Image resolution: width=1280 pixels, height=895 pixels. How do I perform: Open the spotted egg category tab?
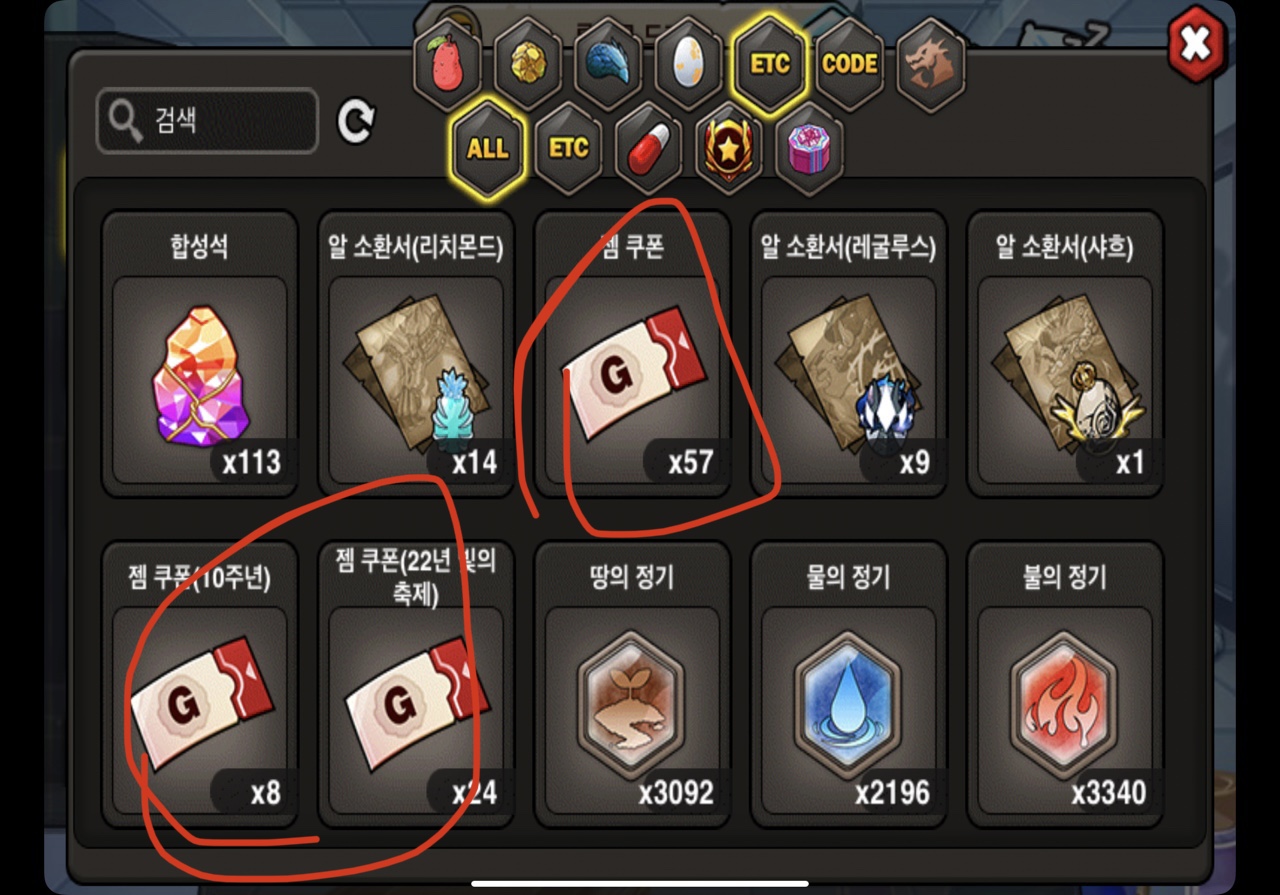[x=689, y=65]
